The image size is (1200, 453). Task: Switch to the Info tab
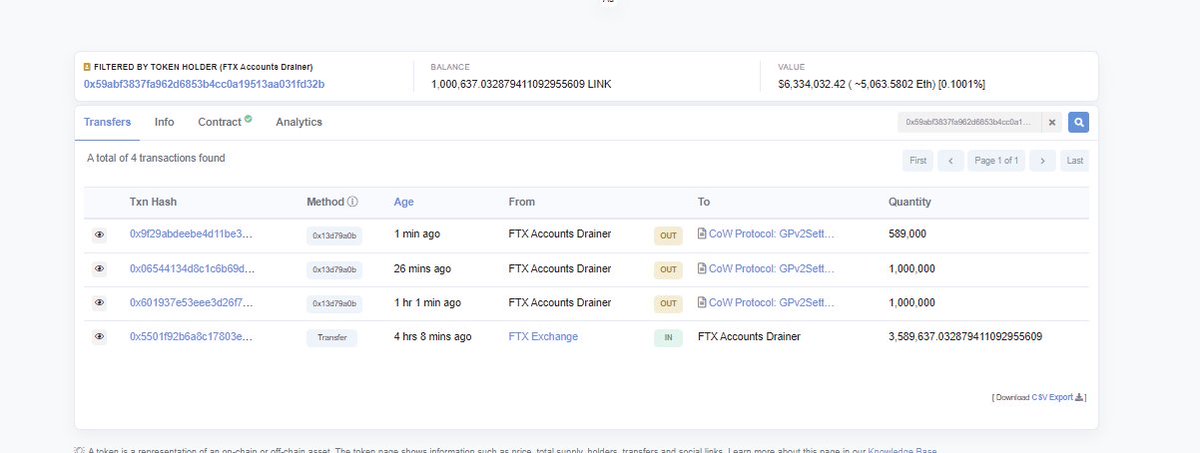point(164,122)
